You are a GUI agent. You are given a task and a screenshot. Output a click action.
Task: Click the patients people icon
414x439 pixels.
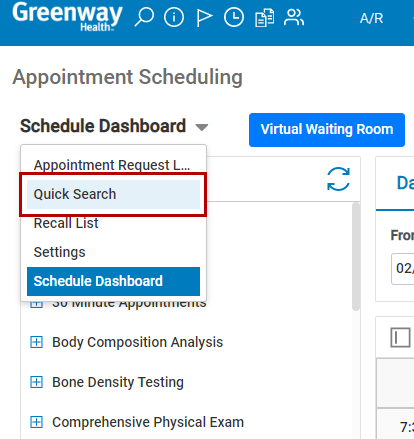(x=294, y=17)
